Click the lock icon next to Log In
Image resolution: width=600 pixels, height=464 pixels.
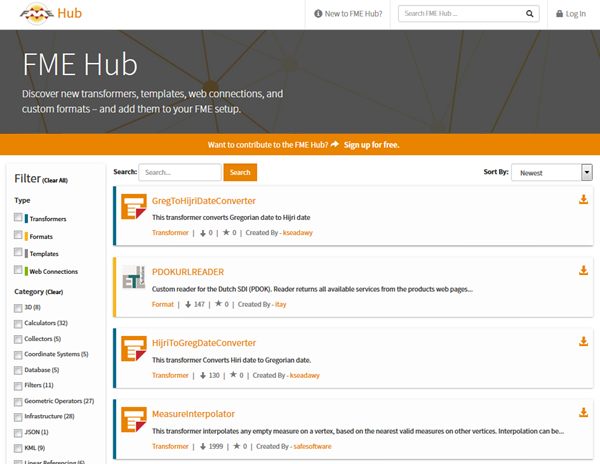(x=559, y=14)
